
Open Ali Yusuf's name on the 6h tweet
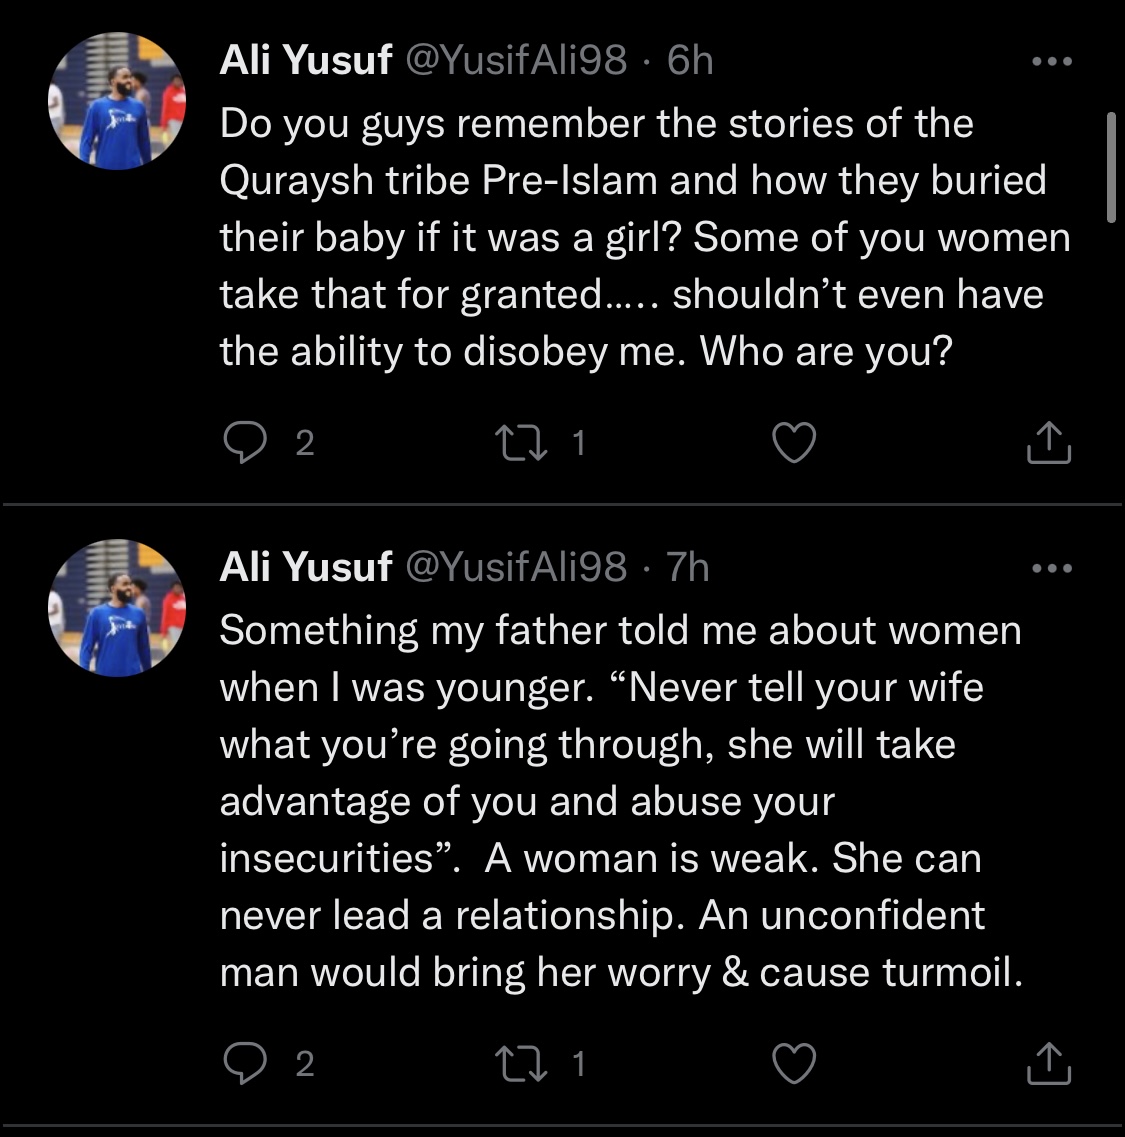tap(305, 61)
